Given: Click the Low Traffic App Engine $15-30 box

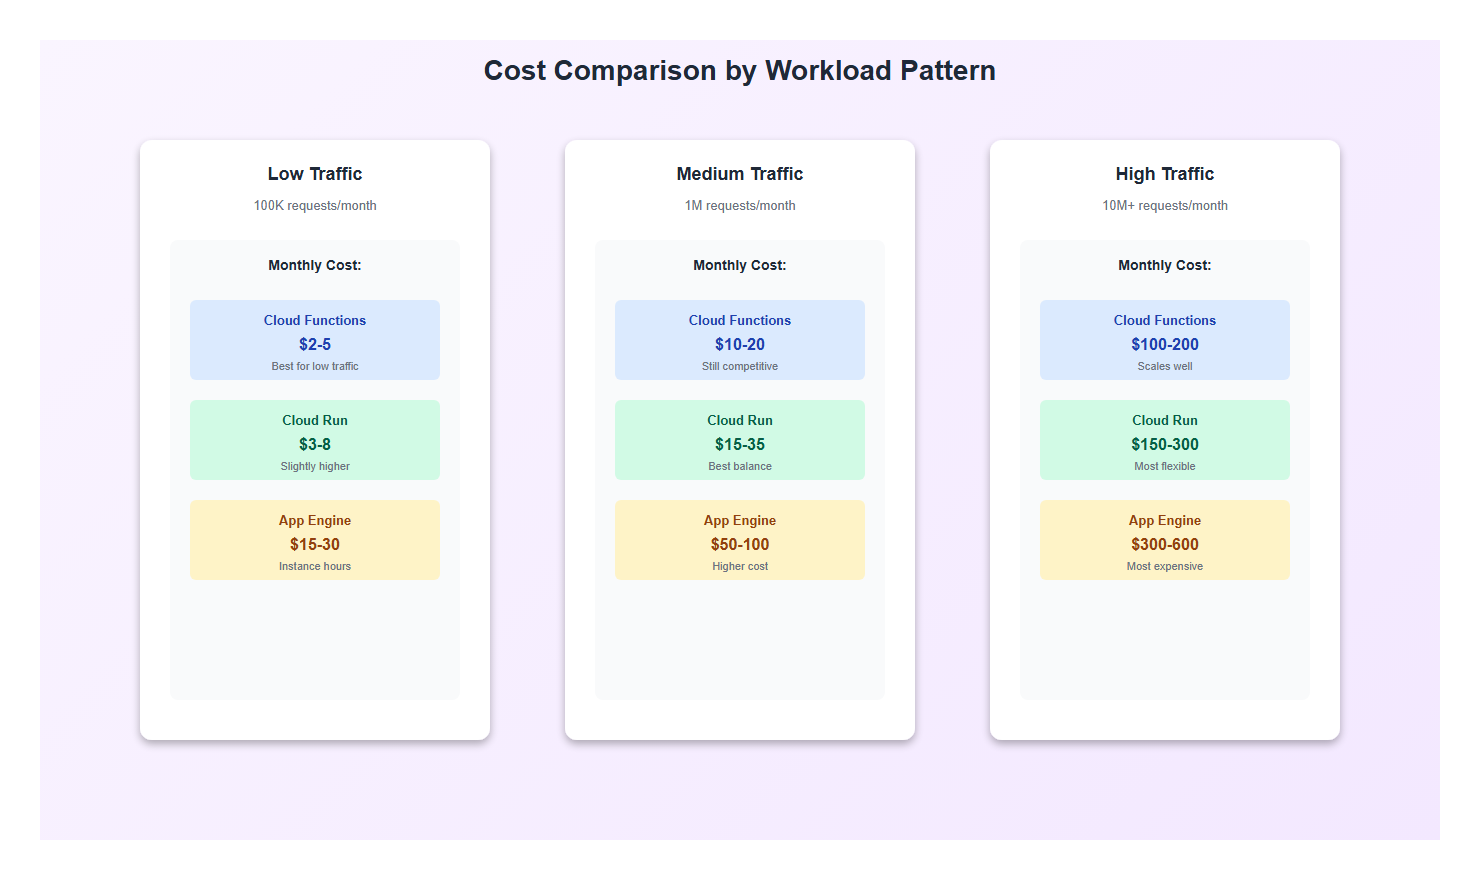Looking at the screenshot, I should (x=315, y=541).
